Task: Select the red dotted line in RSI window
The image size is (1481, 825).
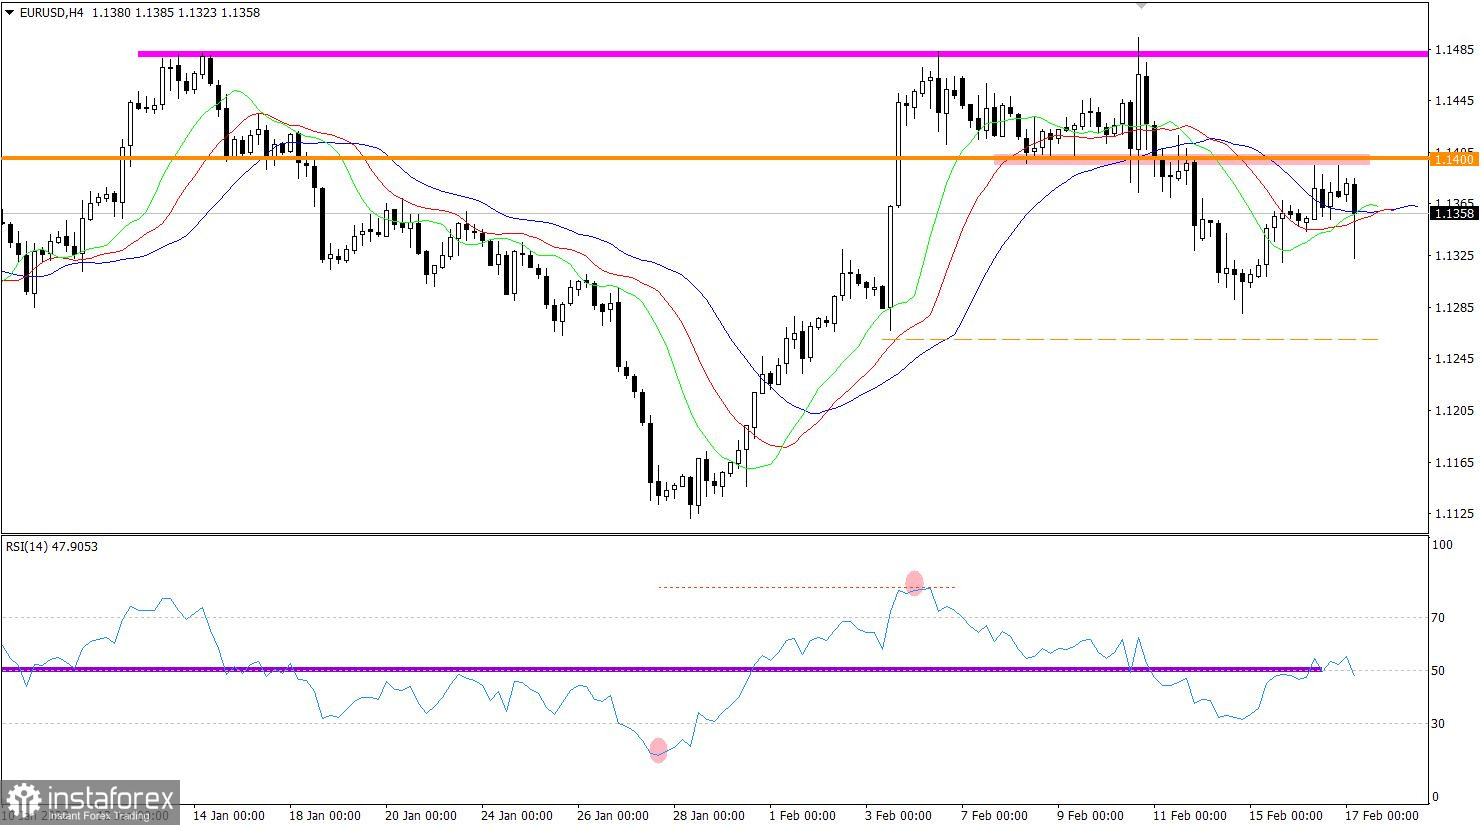Action: (x=806, y=587)
